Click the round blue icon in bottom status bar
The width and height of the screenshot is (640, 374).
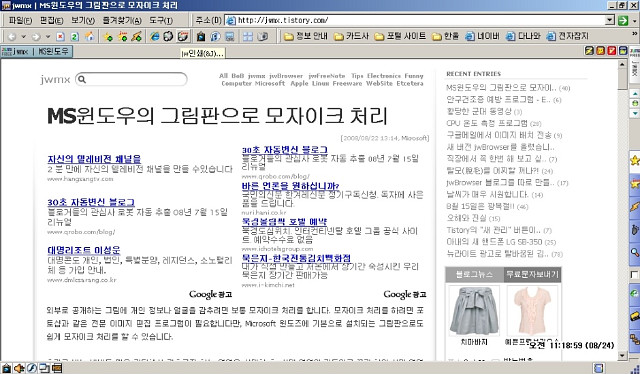(x=32, y=368)
